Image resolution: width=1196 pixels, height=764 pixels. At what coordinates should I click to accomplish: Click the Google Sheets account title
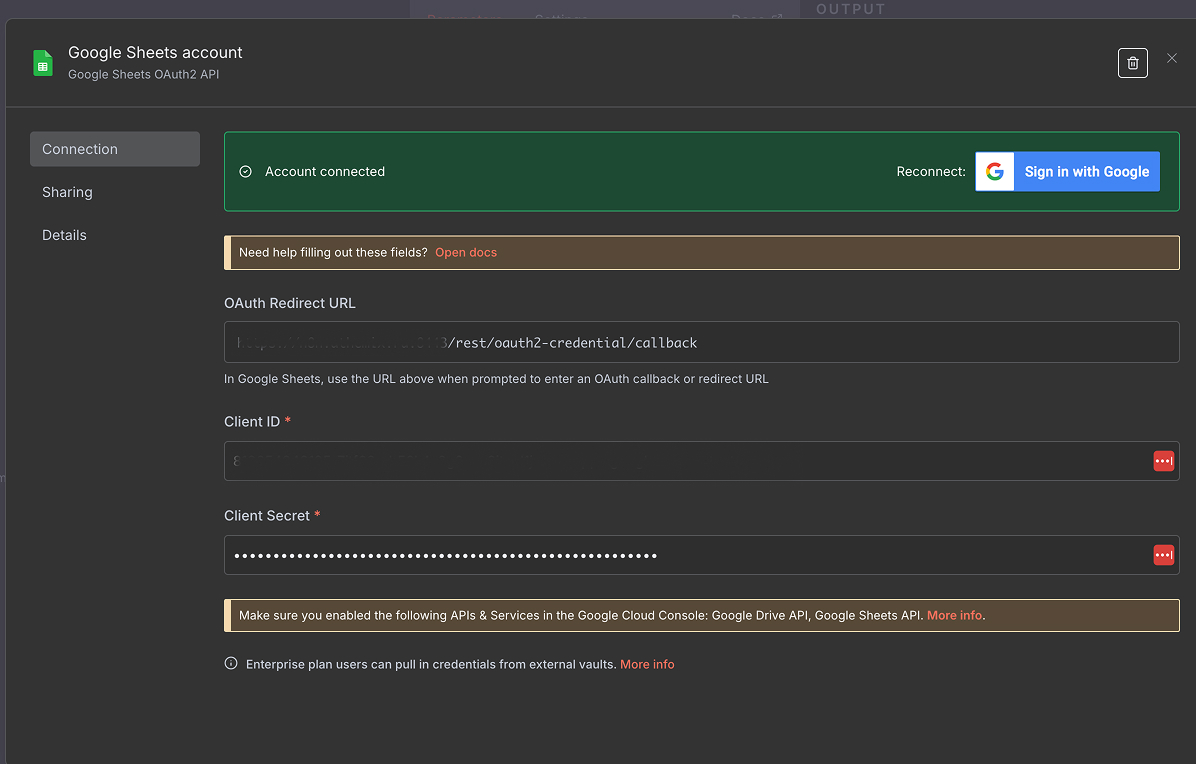(155, 53)
